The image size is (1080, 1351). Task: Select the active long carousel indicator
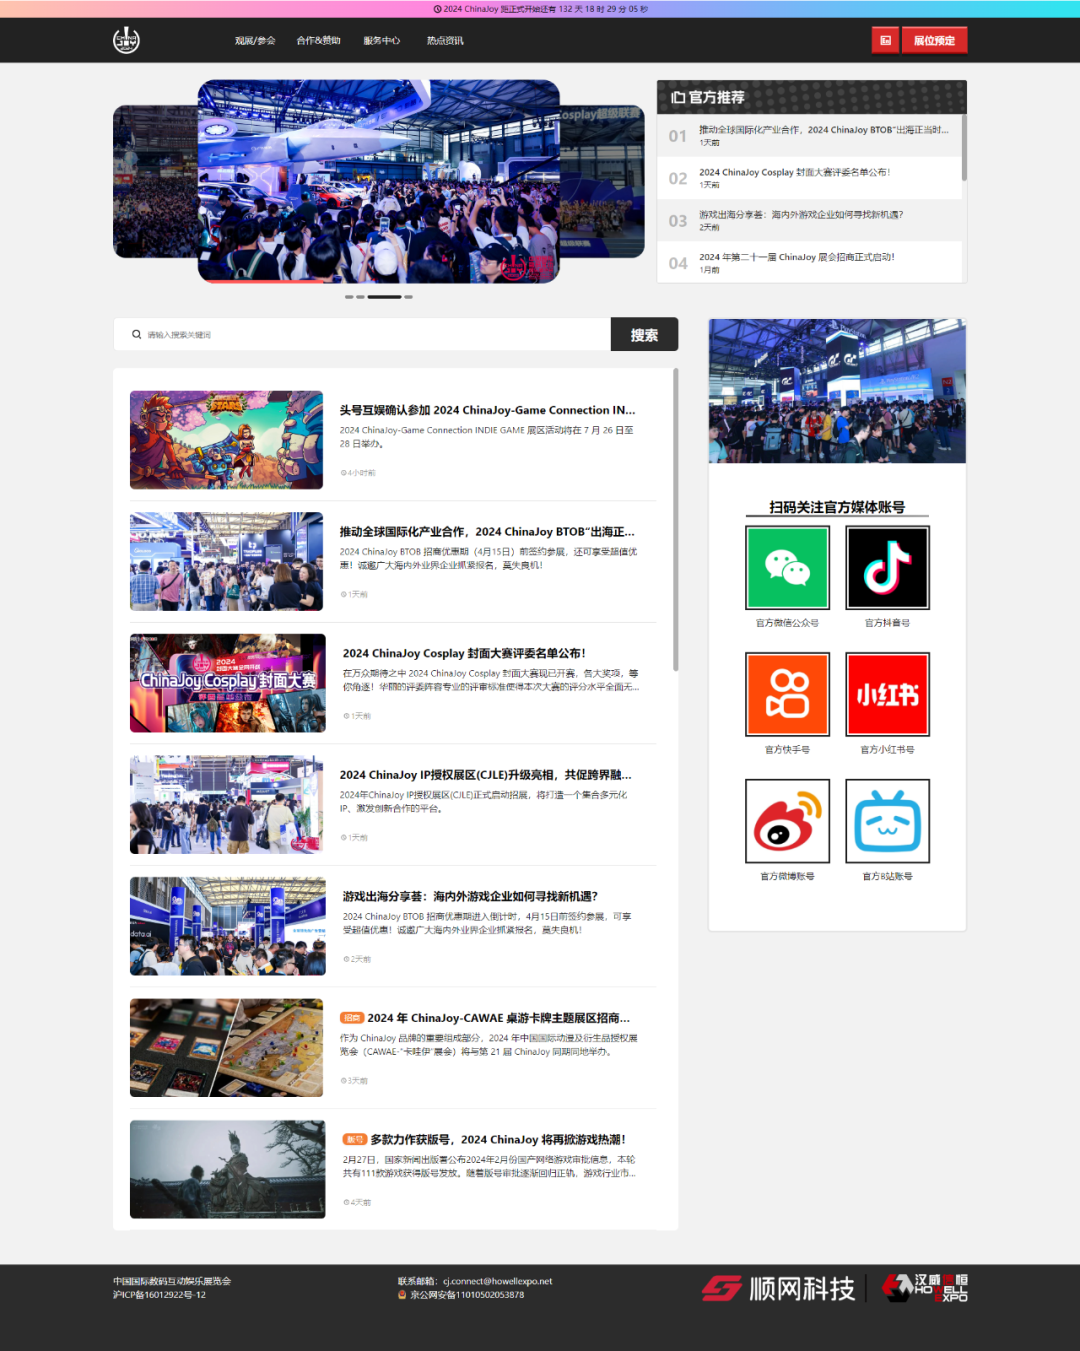[384, 297]
